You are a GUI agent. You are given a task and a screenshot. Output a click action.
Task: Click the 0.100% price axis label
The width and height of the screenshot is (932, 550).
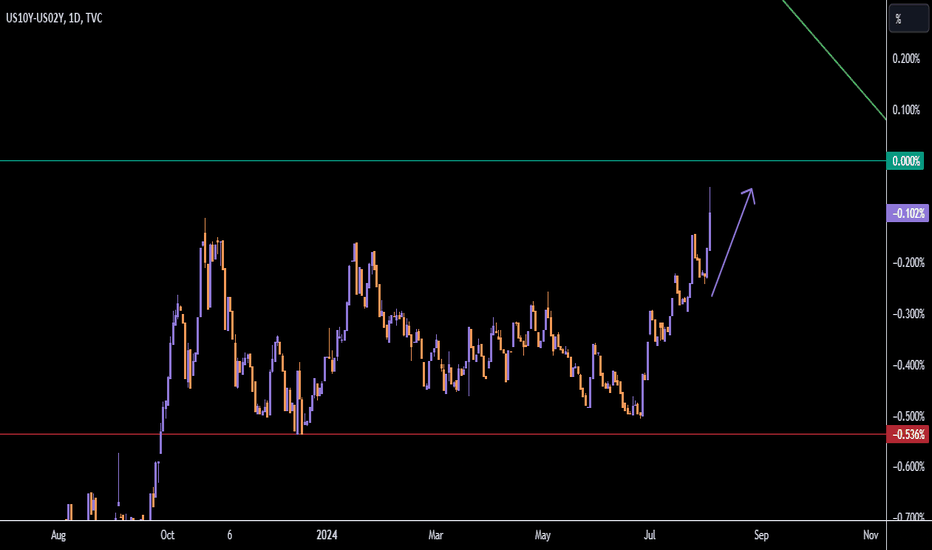pyautogui.click(x=906, y=110)
